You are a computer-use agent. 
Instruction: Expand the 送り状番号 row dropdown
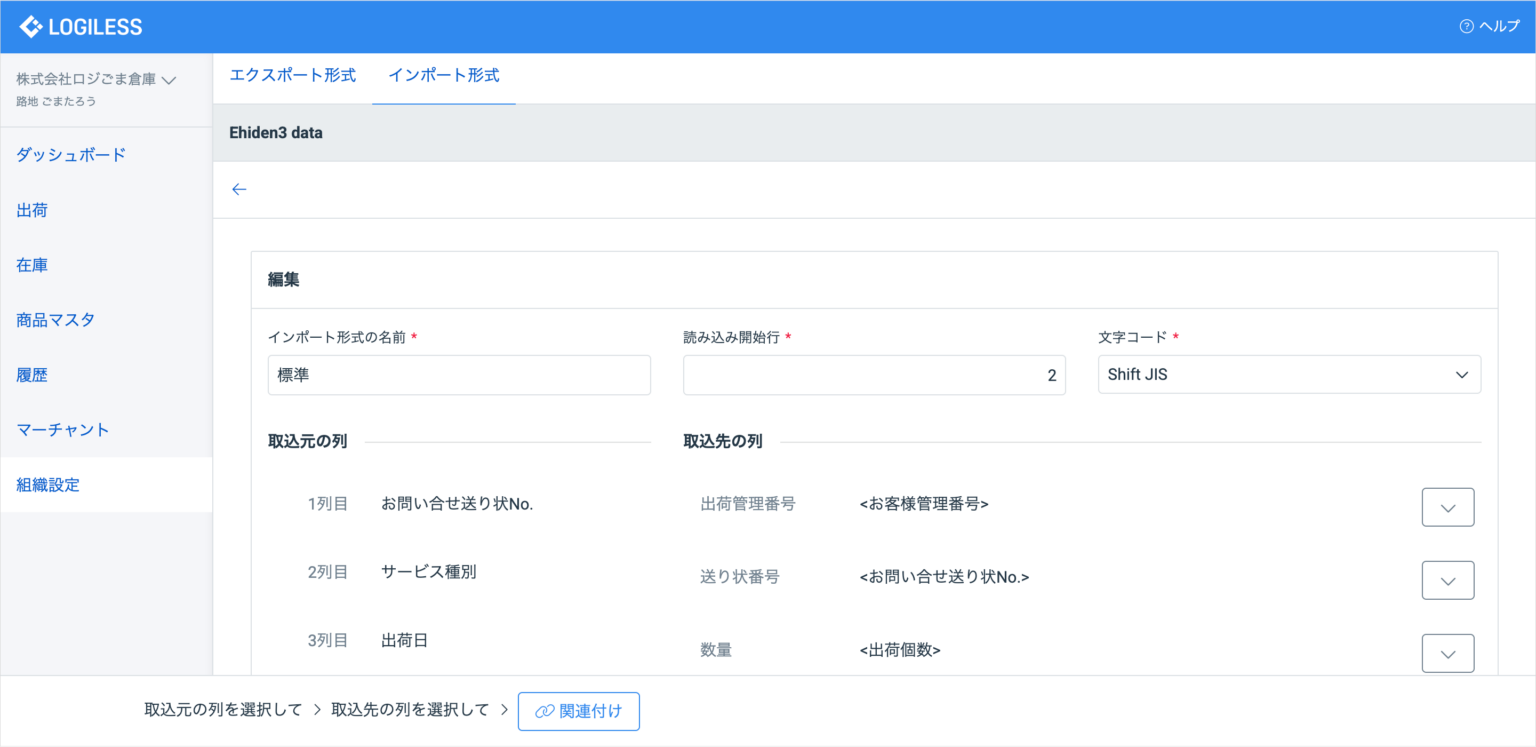pyautogui.click(x=1447, y=580)
